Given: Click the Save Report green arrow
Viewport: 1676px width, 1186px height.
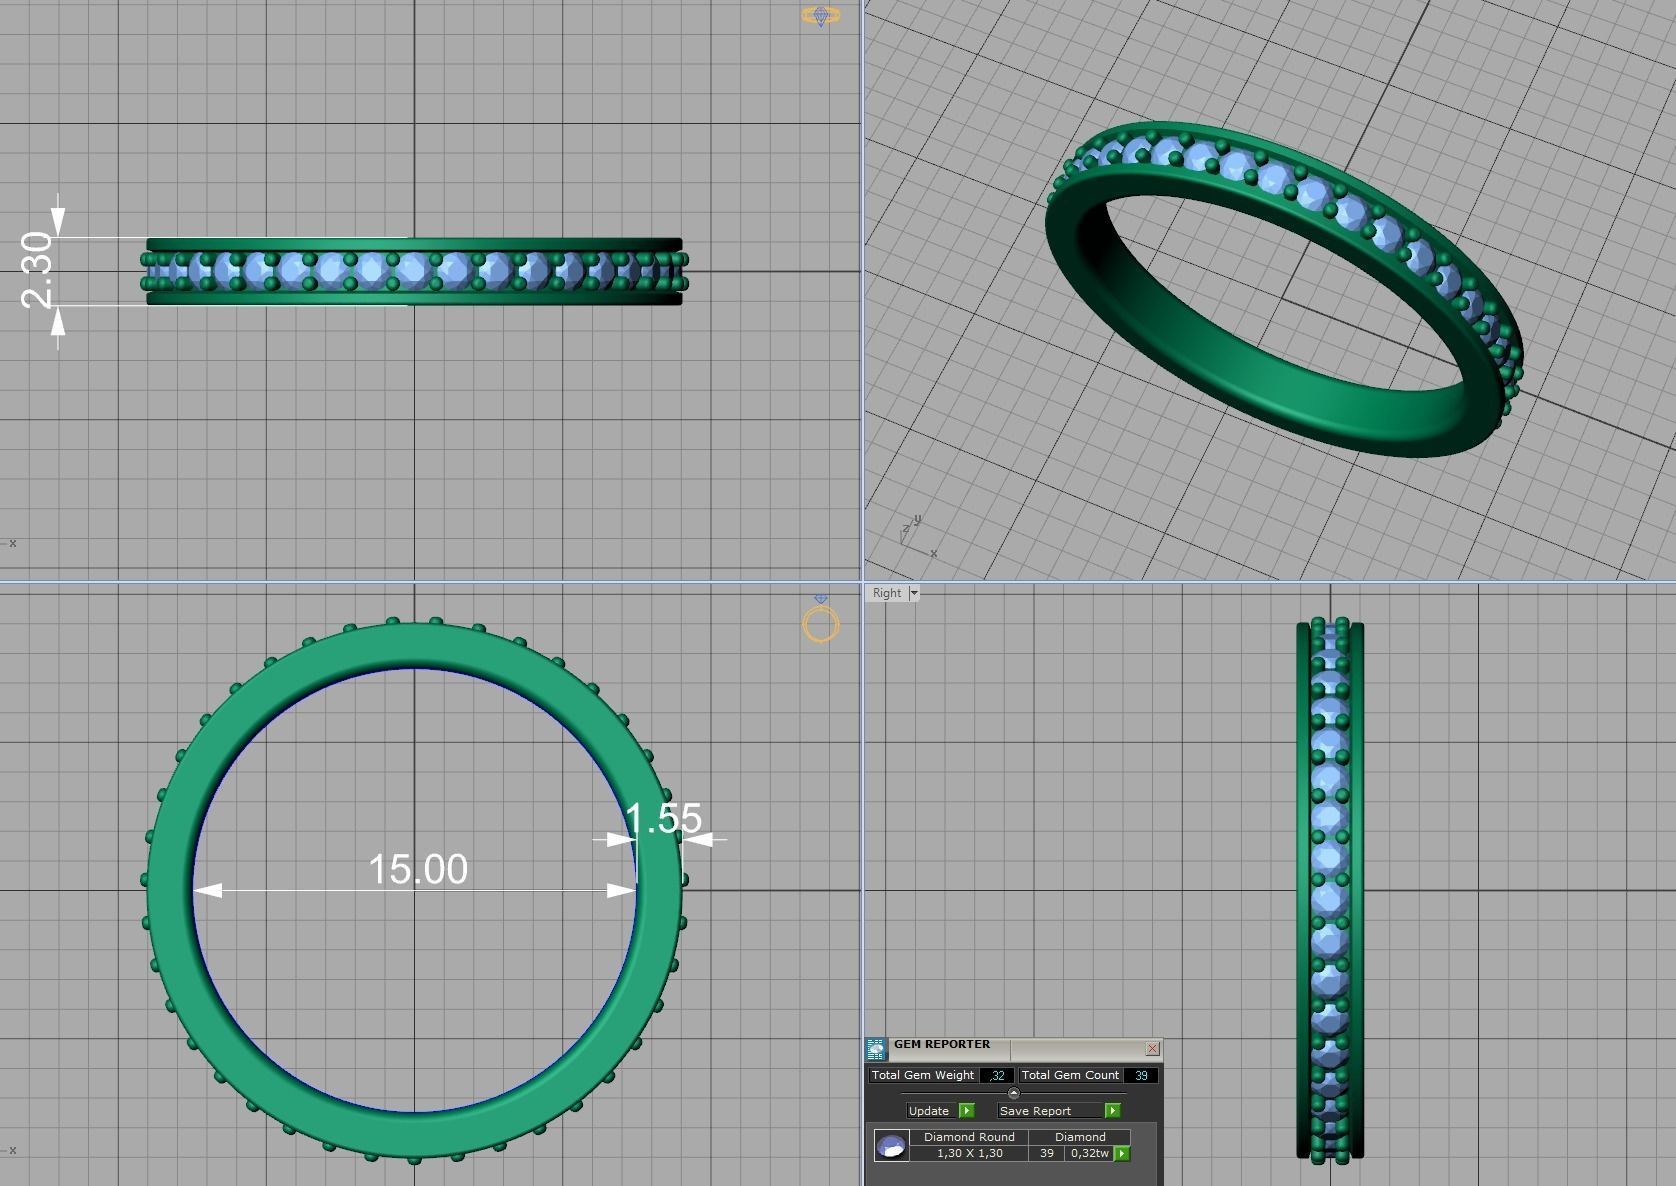Looking at the screenshot, I should point(1112,1110).
